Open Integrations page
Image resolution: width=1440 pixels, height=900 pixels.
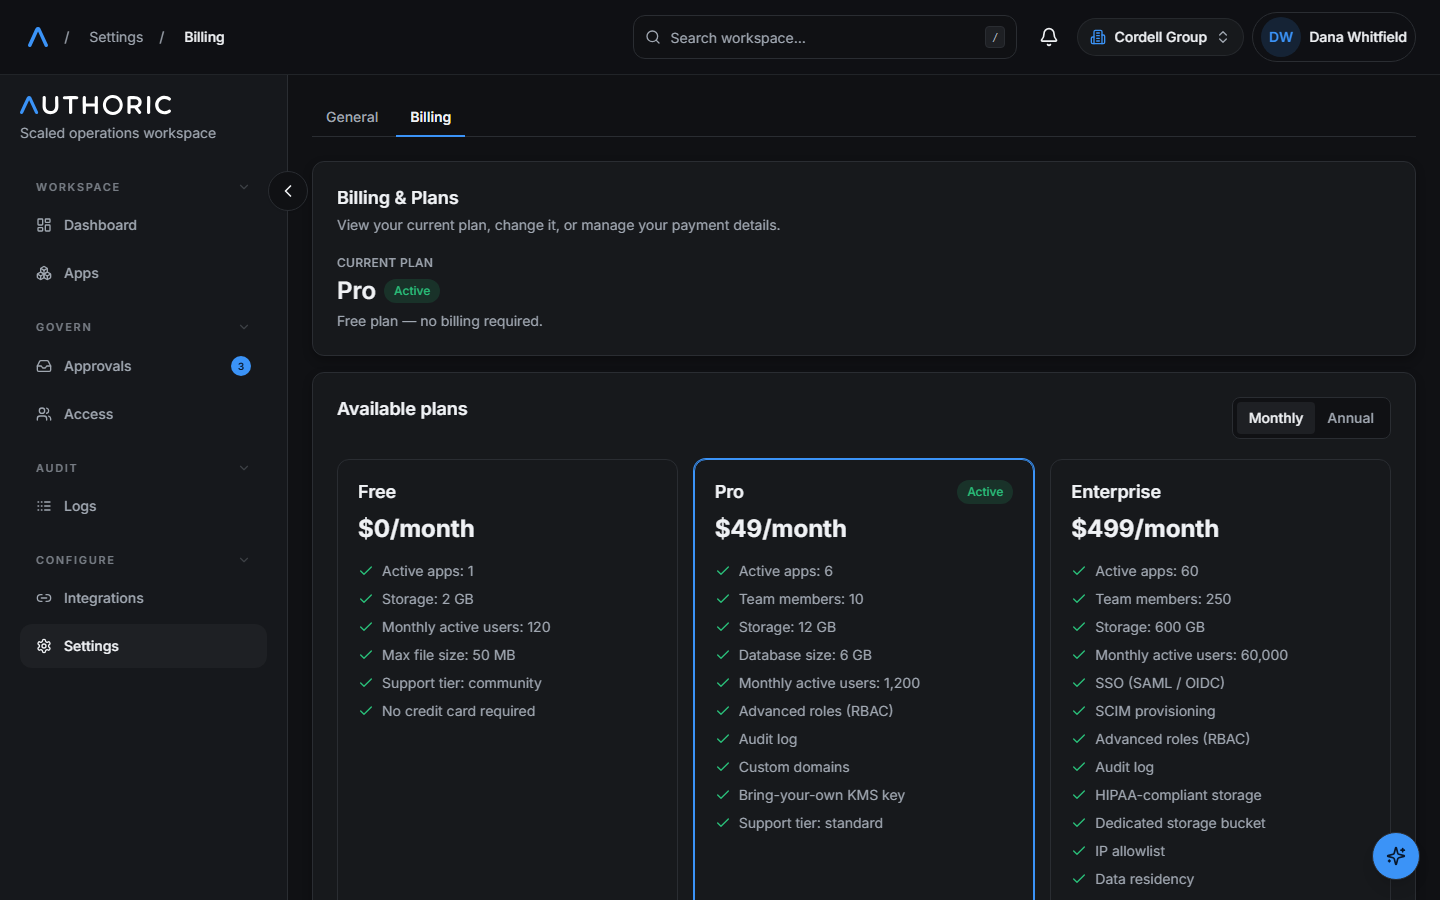point(143,598)
